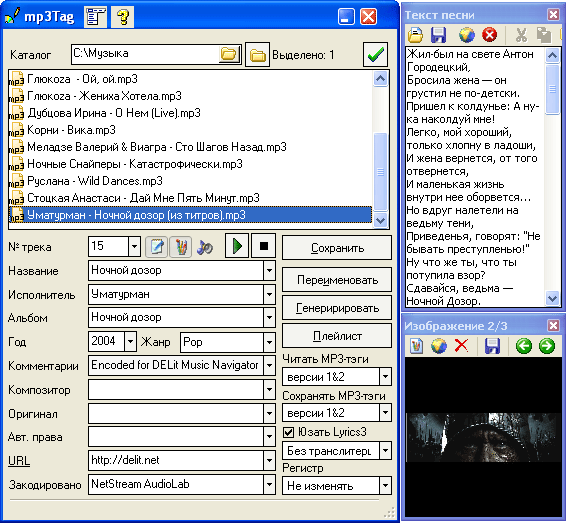Viewport: 566px width, 523px height.
Task: Click file list scrollbar up arrow
Action: point(380,78)
